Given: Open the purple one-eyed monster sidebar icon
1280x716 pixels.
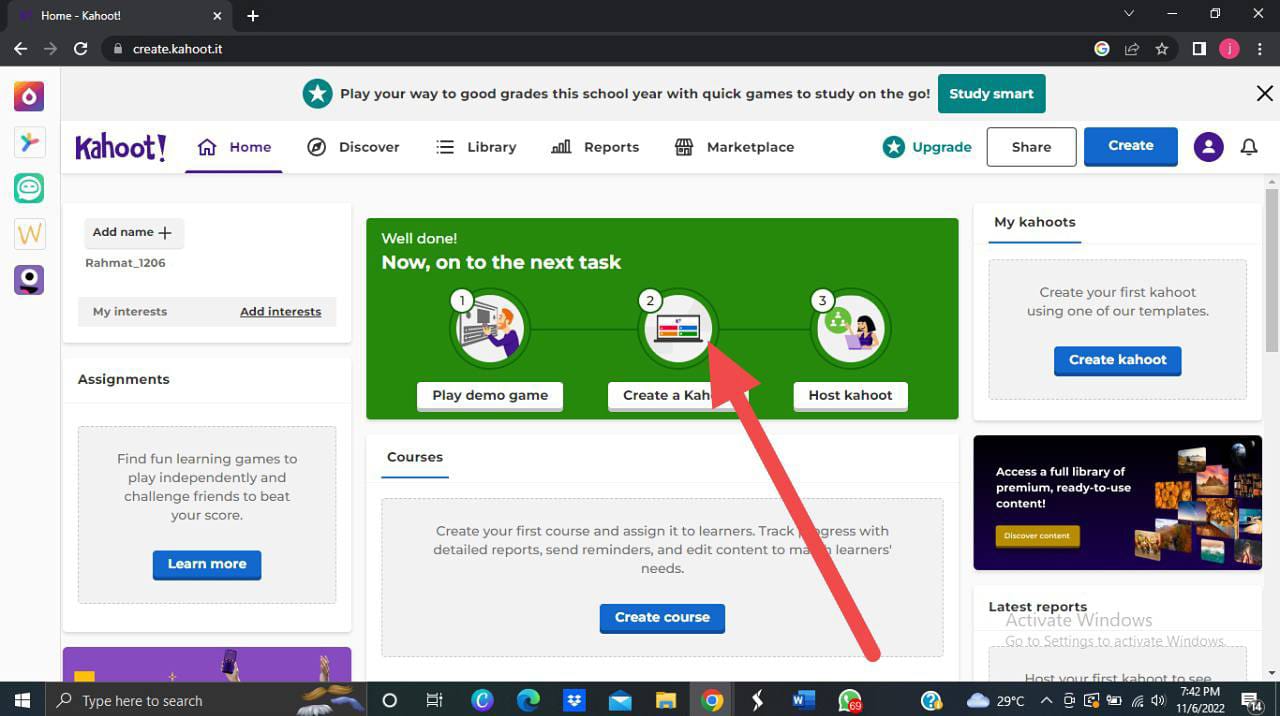Looking at the screenshot, I should tap(29, 280).
